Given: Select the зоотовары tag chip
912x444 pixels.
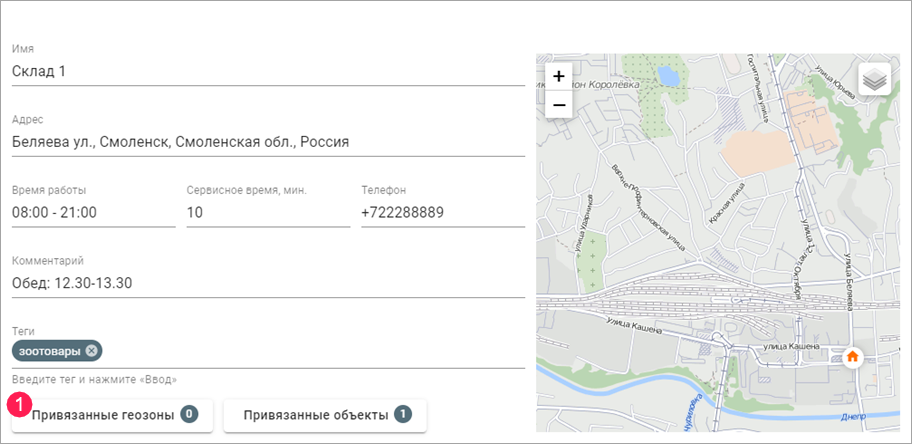Looking at the screenshot, I should point(50,351).
